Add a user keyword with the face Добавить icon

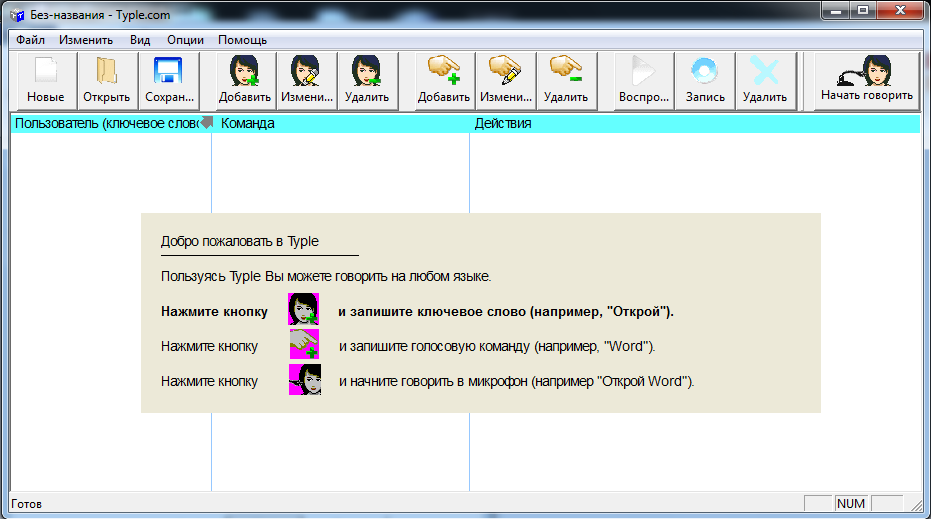point(245,80)
